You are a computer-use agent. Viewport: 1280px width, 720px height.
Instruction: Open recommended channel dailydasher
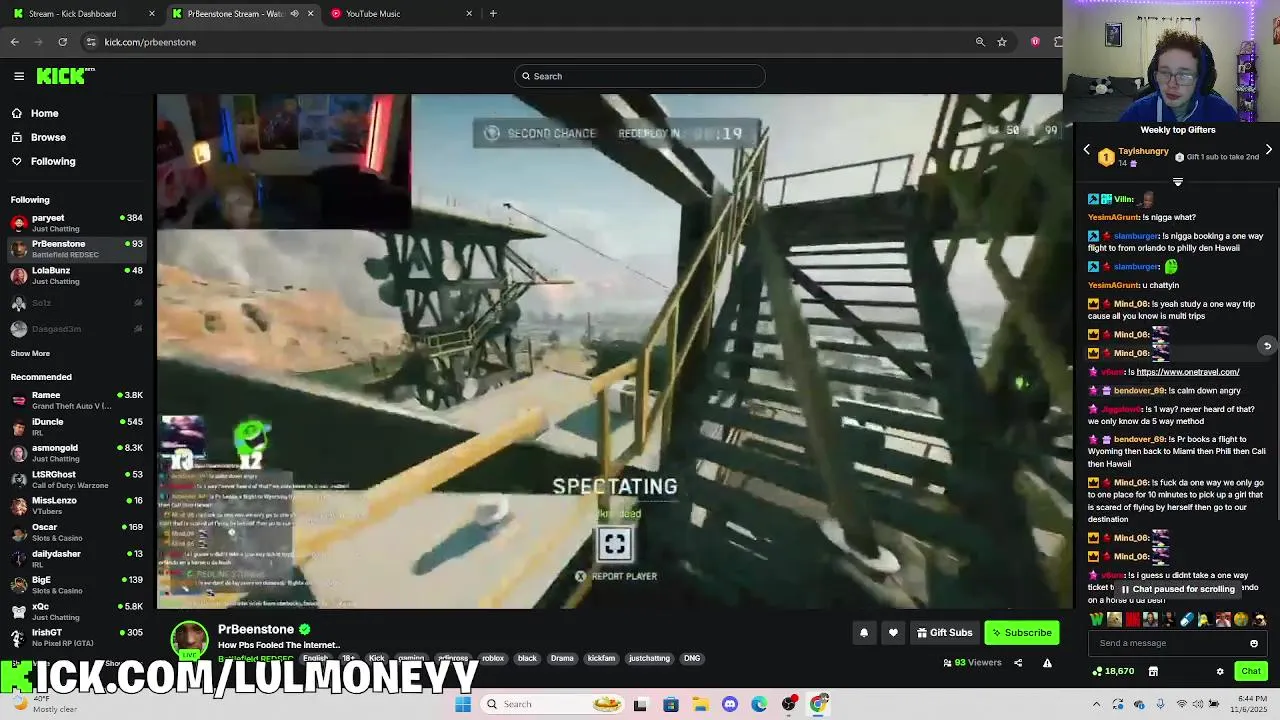[x=76, y=559]
